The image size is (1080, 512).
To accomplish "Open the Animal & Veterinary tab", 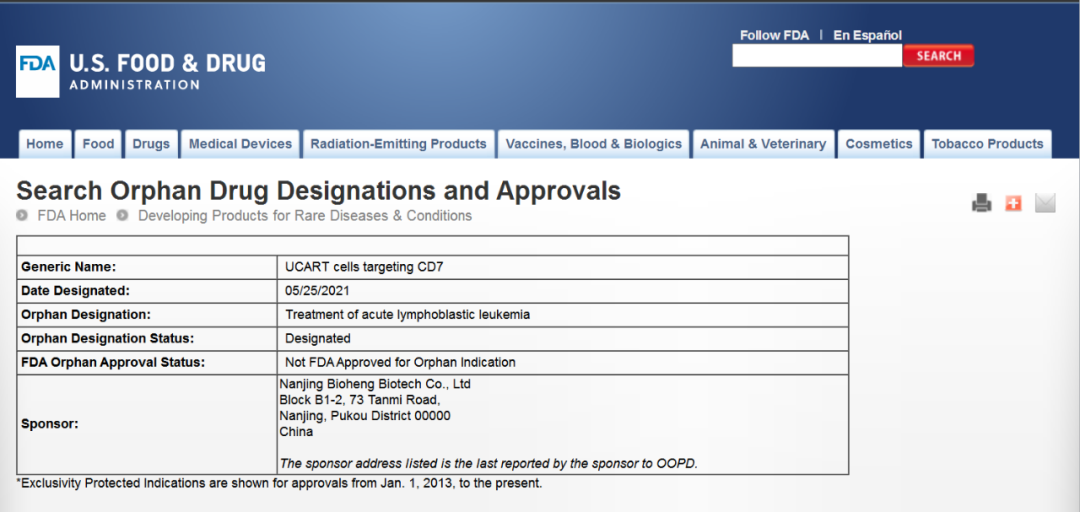I will [763, 144].
